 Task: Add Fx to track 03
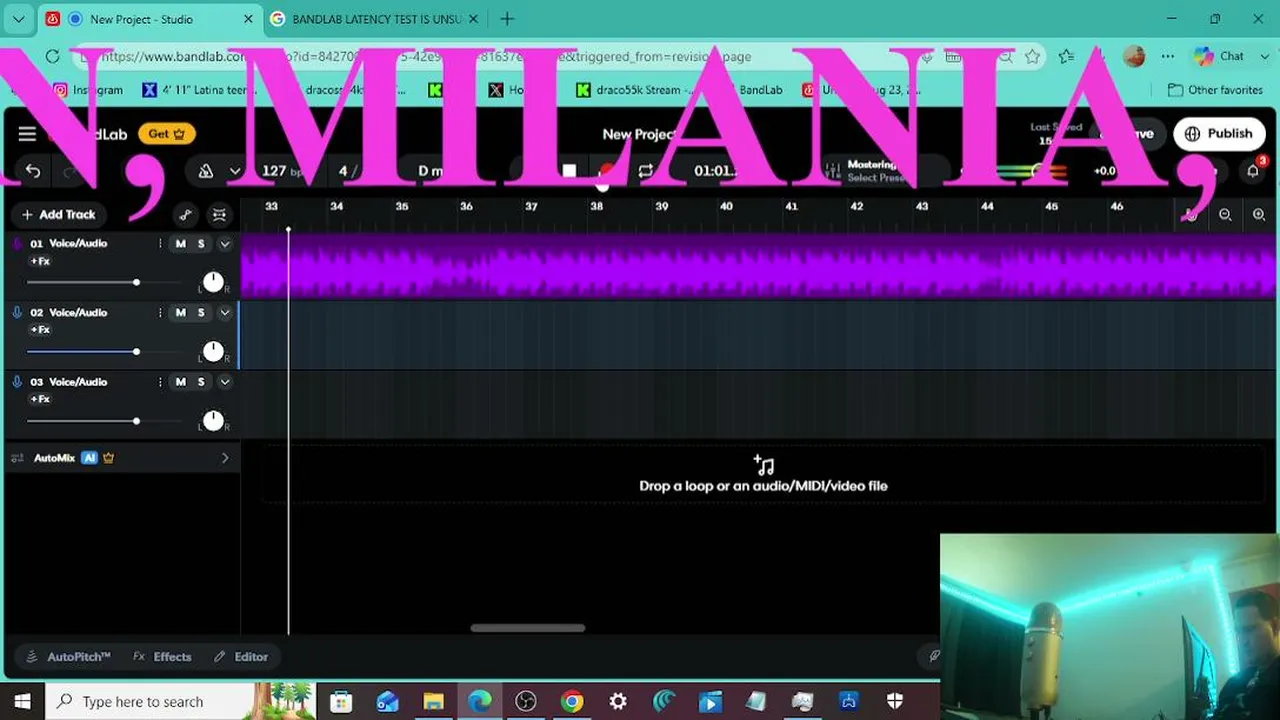pos(40,399)
